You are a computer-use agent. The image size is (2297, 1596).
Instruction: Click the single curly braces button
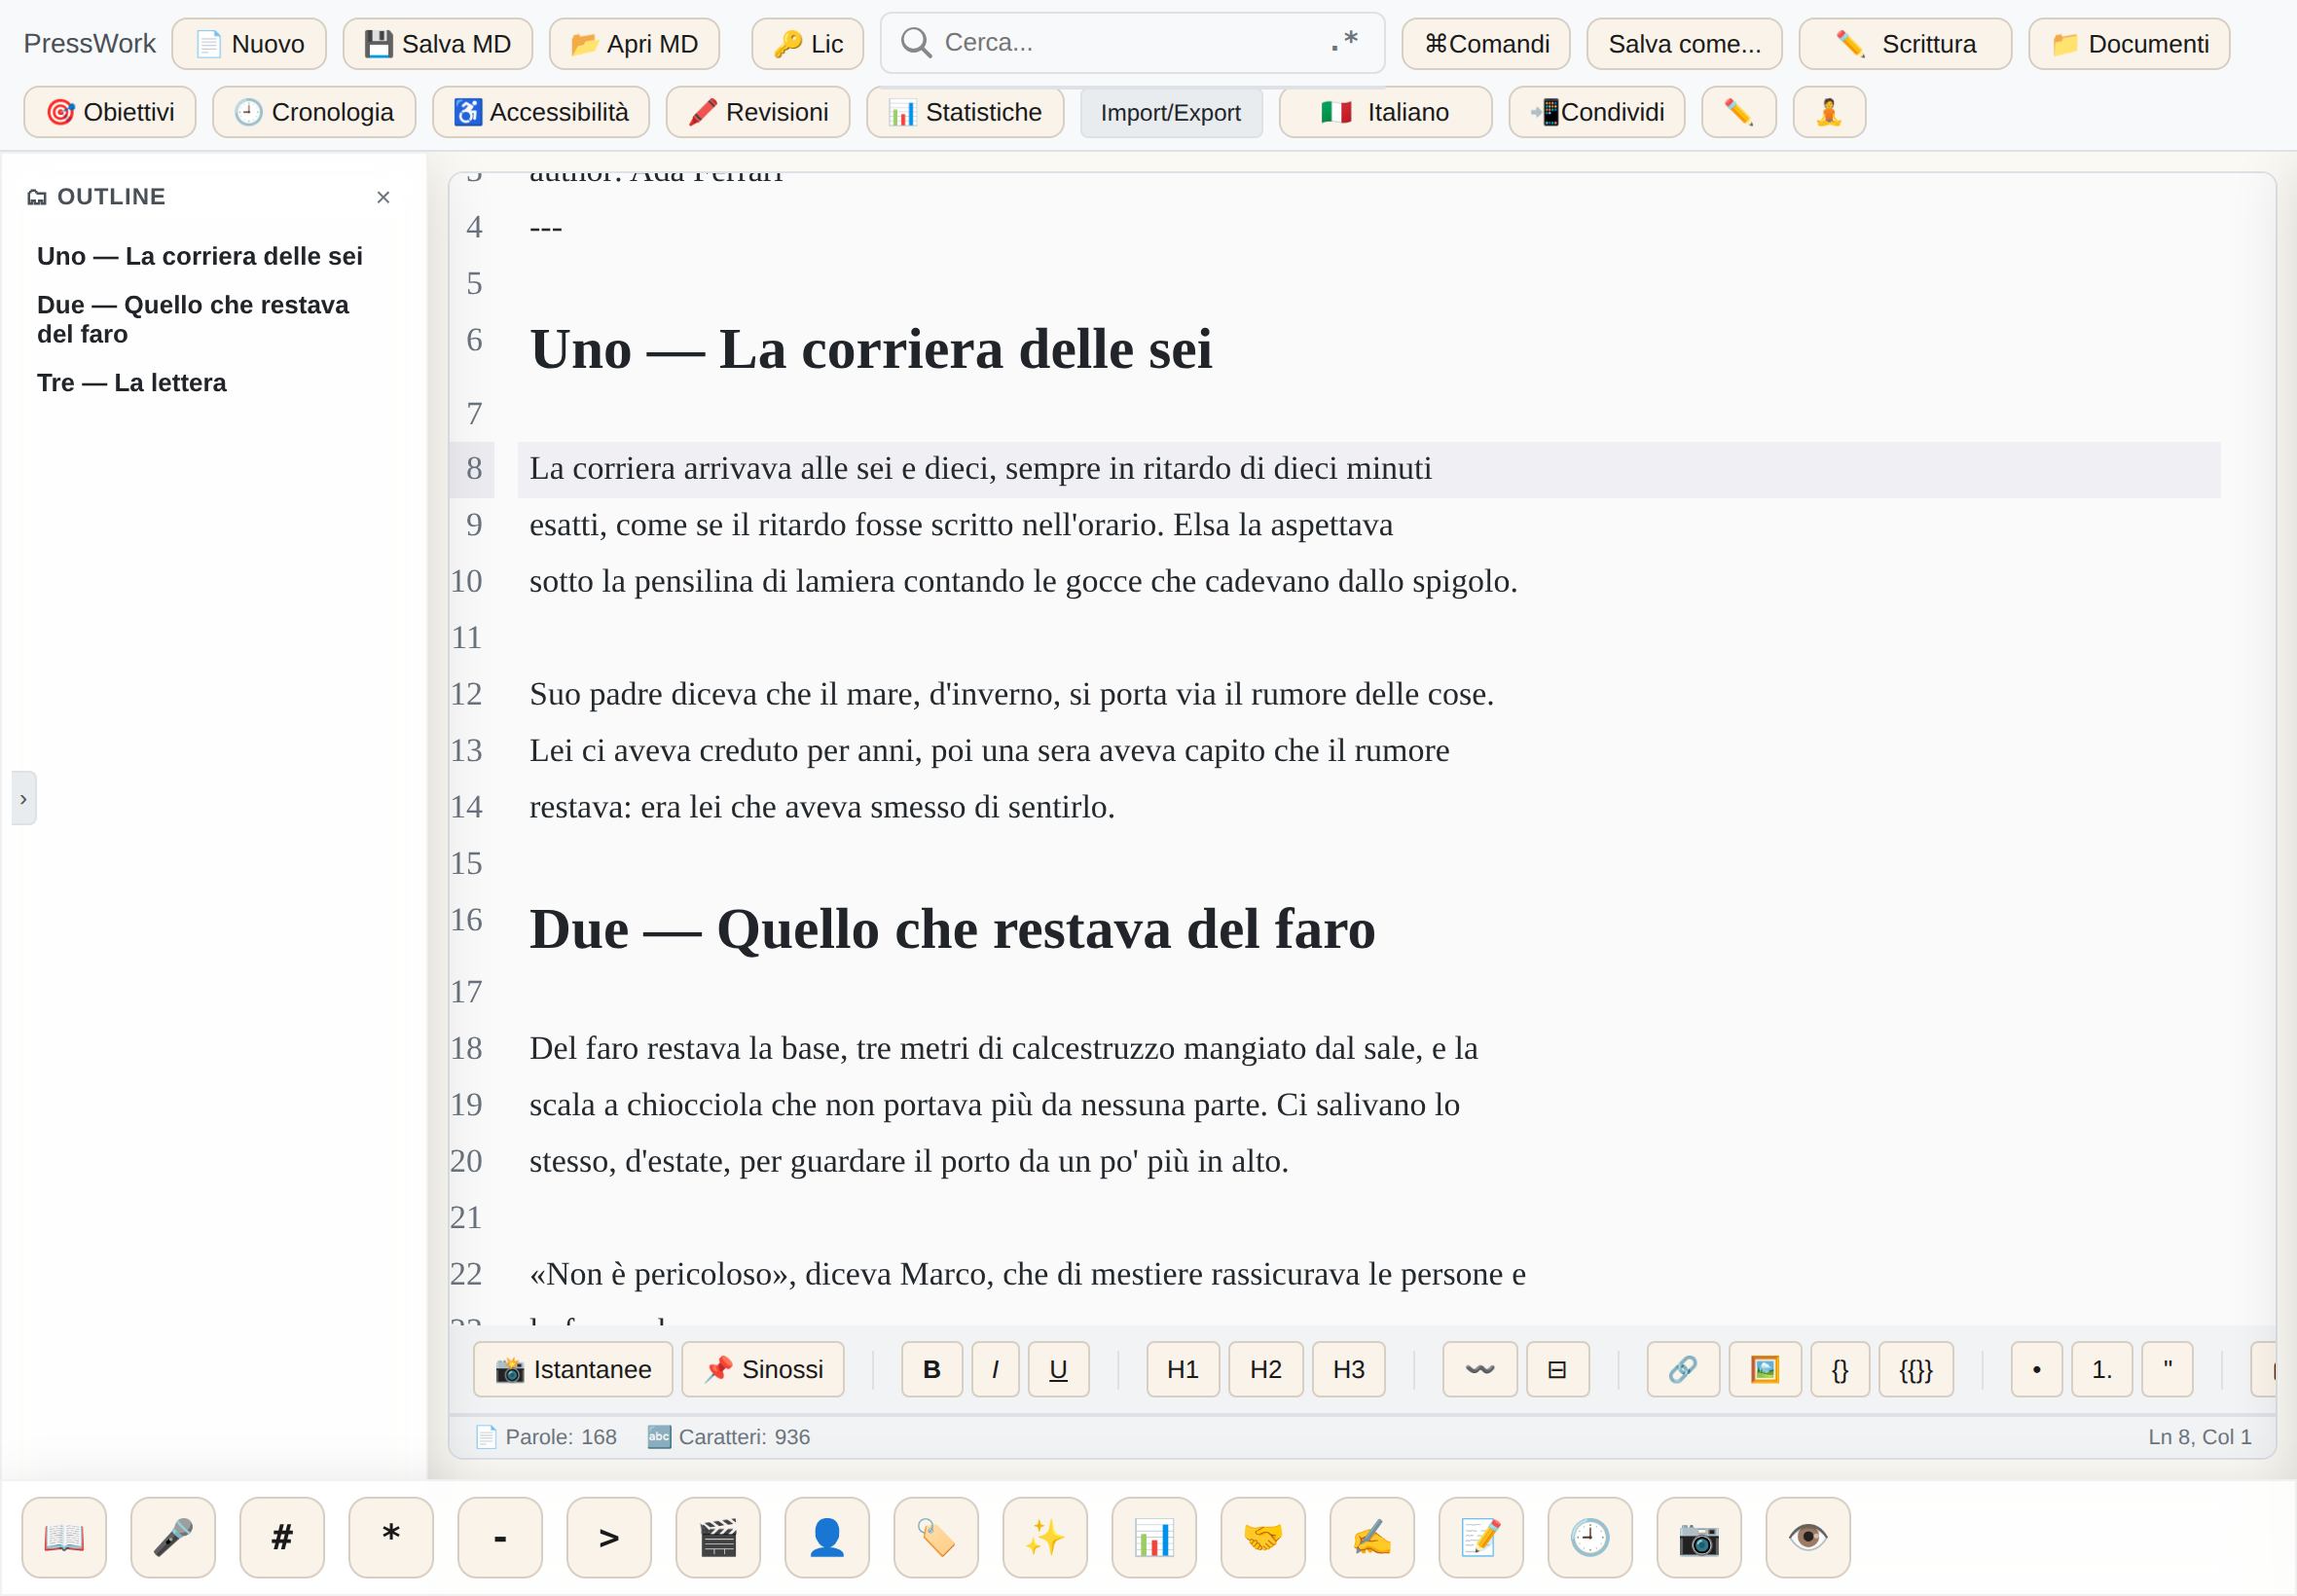point(1840,1369)
